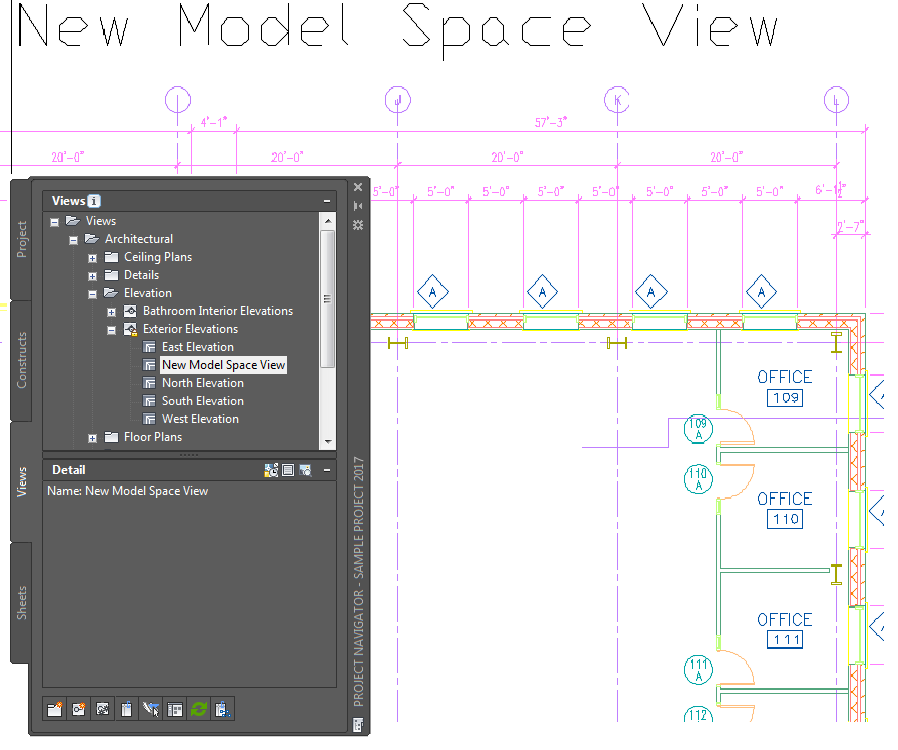Click the Detail list view icon
The height and width of the screenshot is (750, 898).
[288, 470]
